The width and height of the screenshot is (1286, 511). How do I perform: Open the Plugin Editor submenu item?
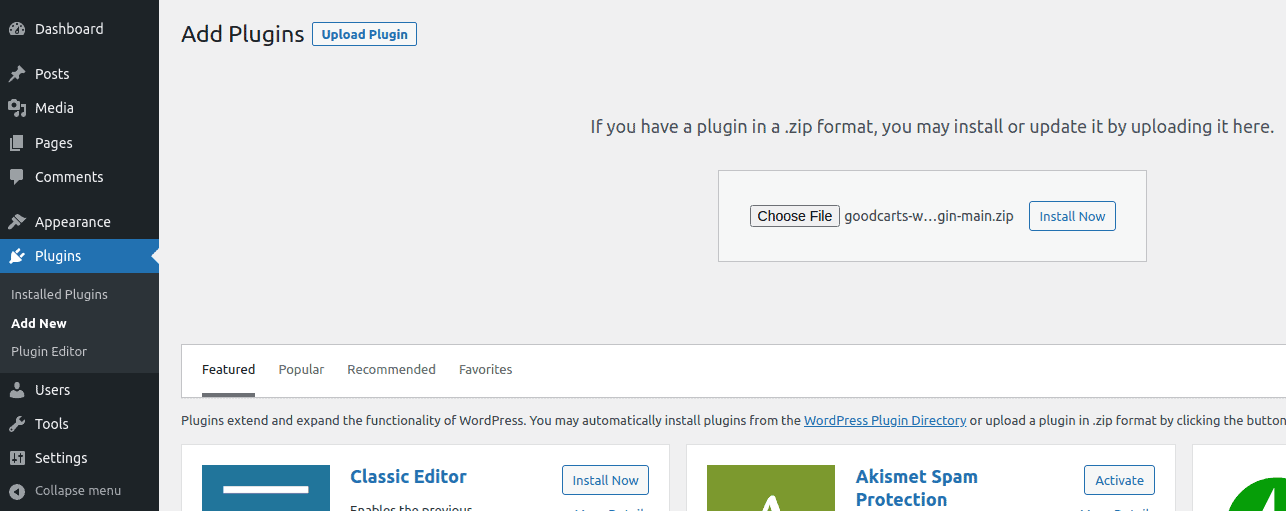point(49,352)
